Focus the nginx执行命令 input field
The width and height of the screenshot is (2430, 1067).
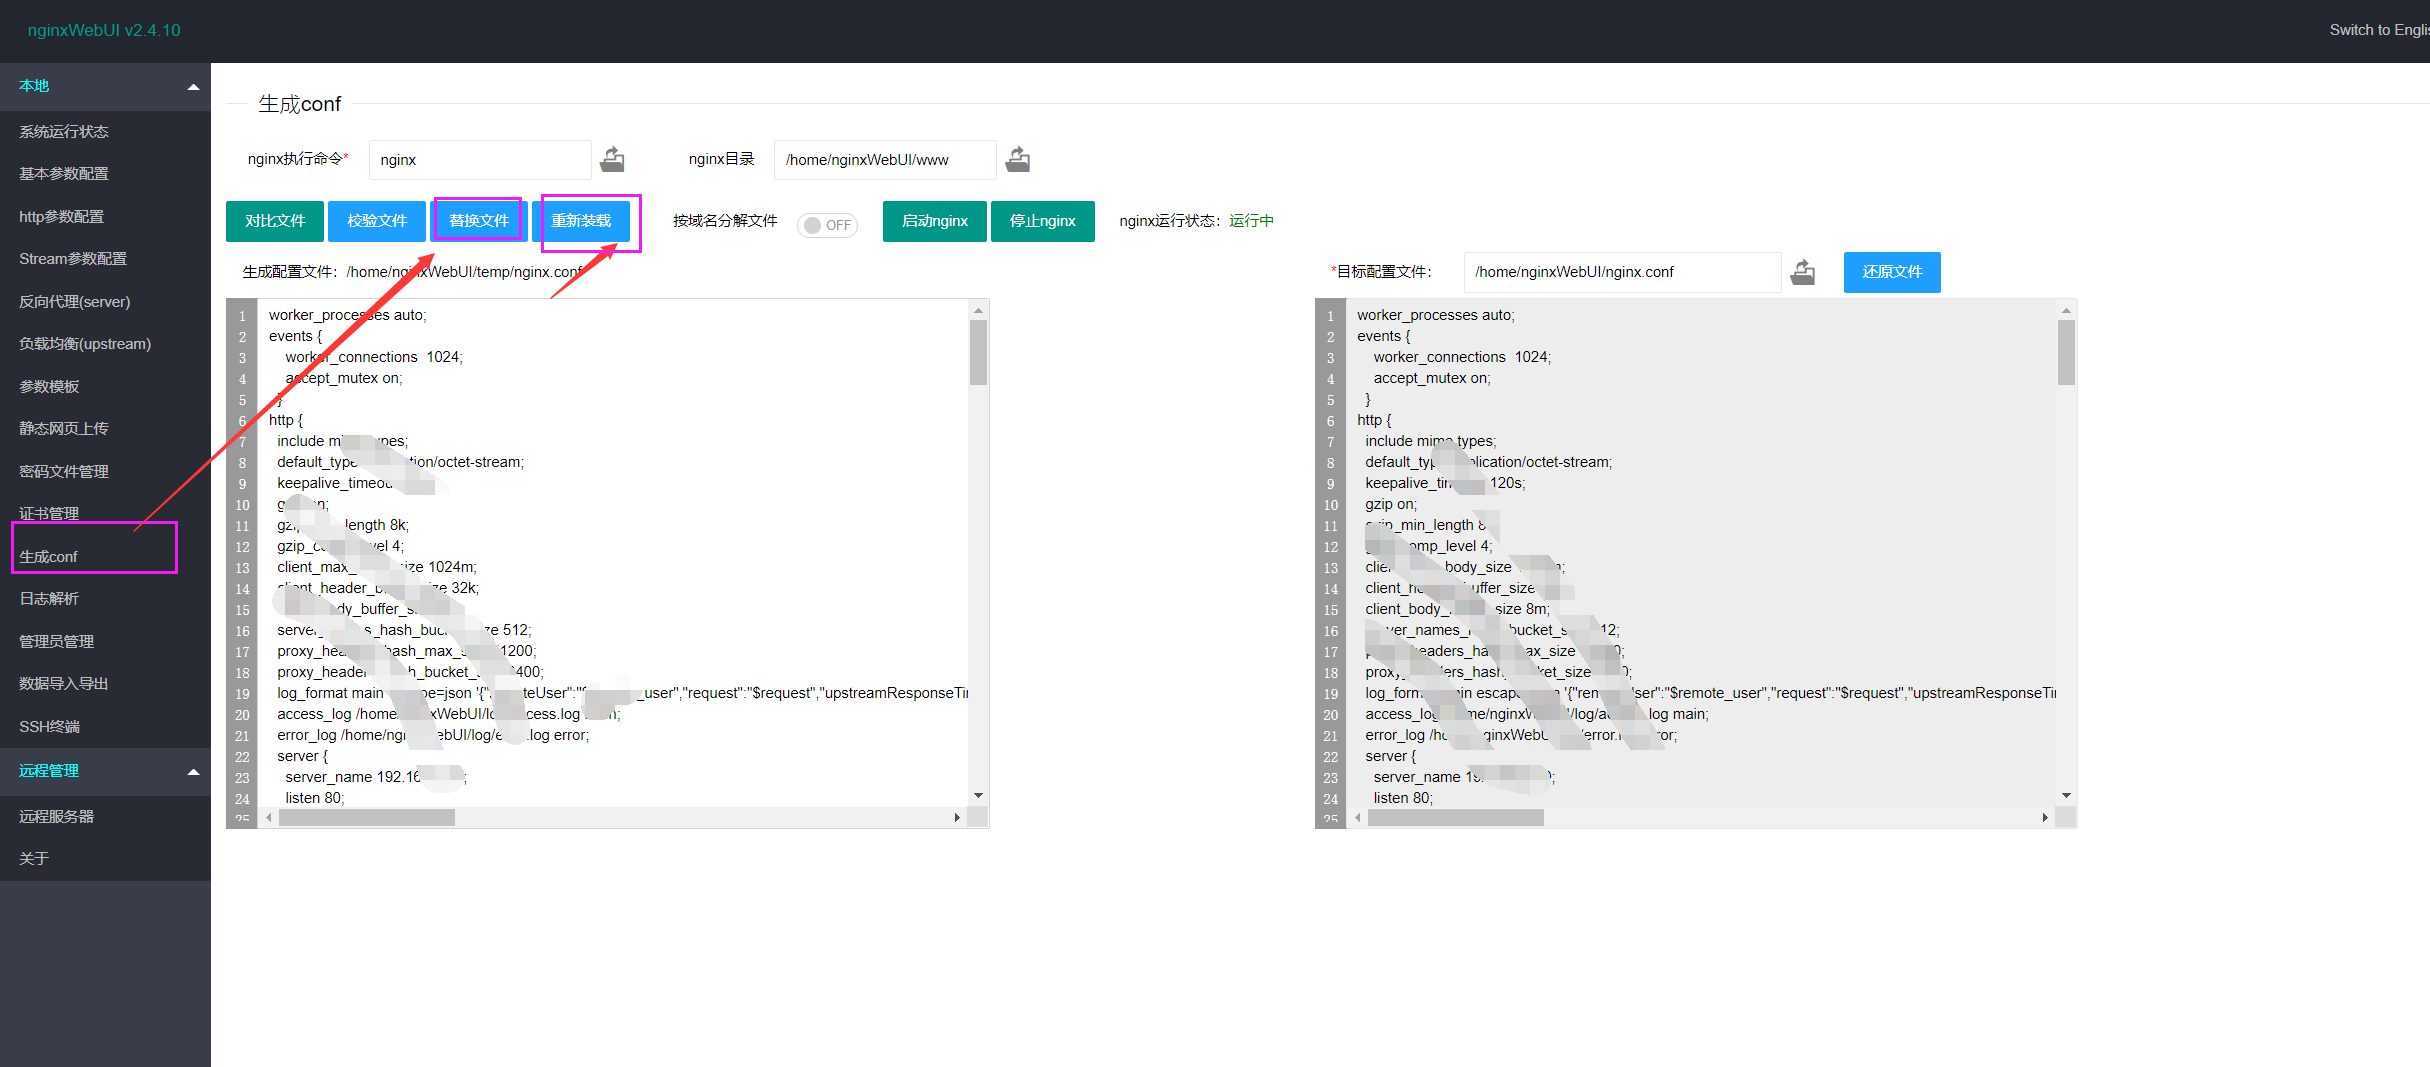[480, 160]
